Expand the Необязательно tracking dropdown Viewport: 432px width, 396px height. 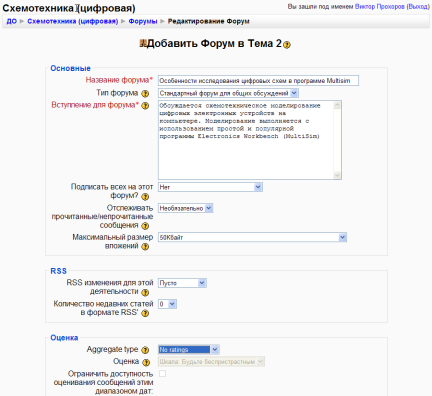185,208
